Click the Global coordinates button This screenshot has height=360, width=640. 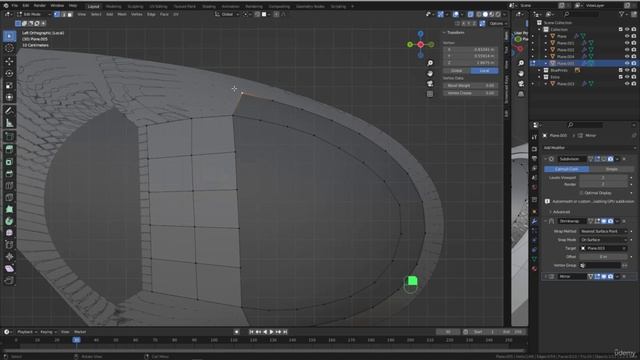tap(457, 71)
